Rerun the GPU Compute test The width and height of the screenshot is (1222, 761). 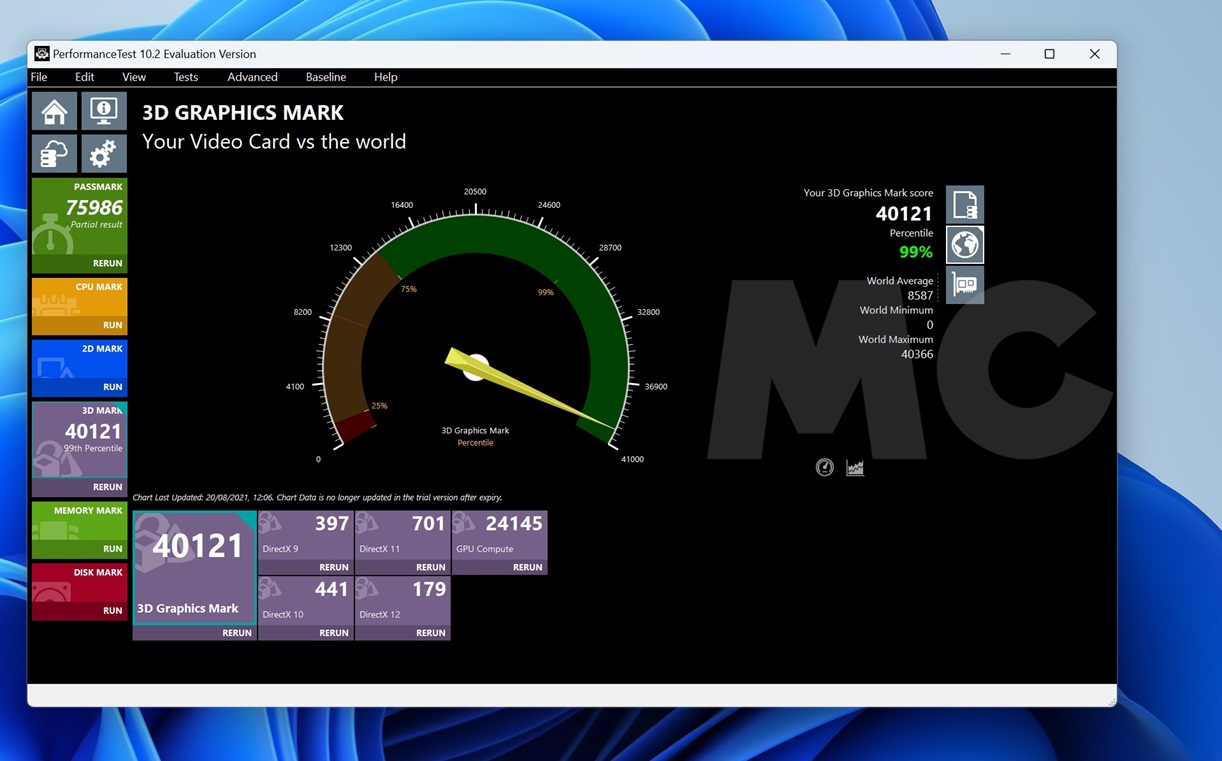pos(527,567)
